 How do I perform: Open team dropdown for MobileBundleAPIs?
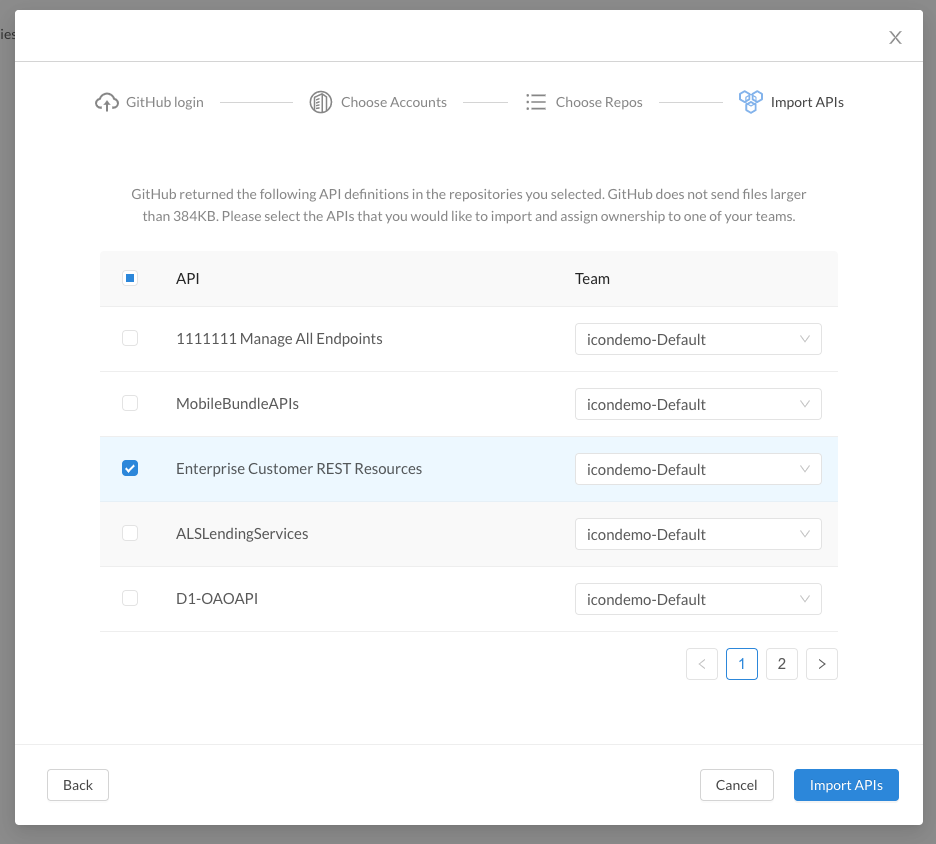tap(698, 404)
